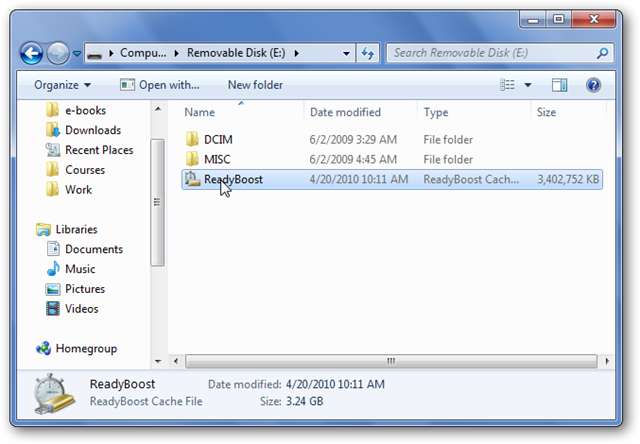Expand the arrow before Computer breadcrumb

(111, 53)
